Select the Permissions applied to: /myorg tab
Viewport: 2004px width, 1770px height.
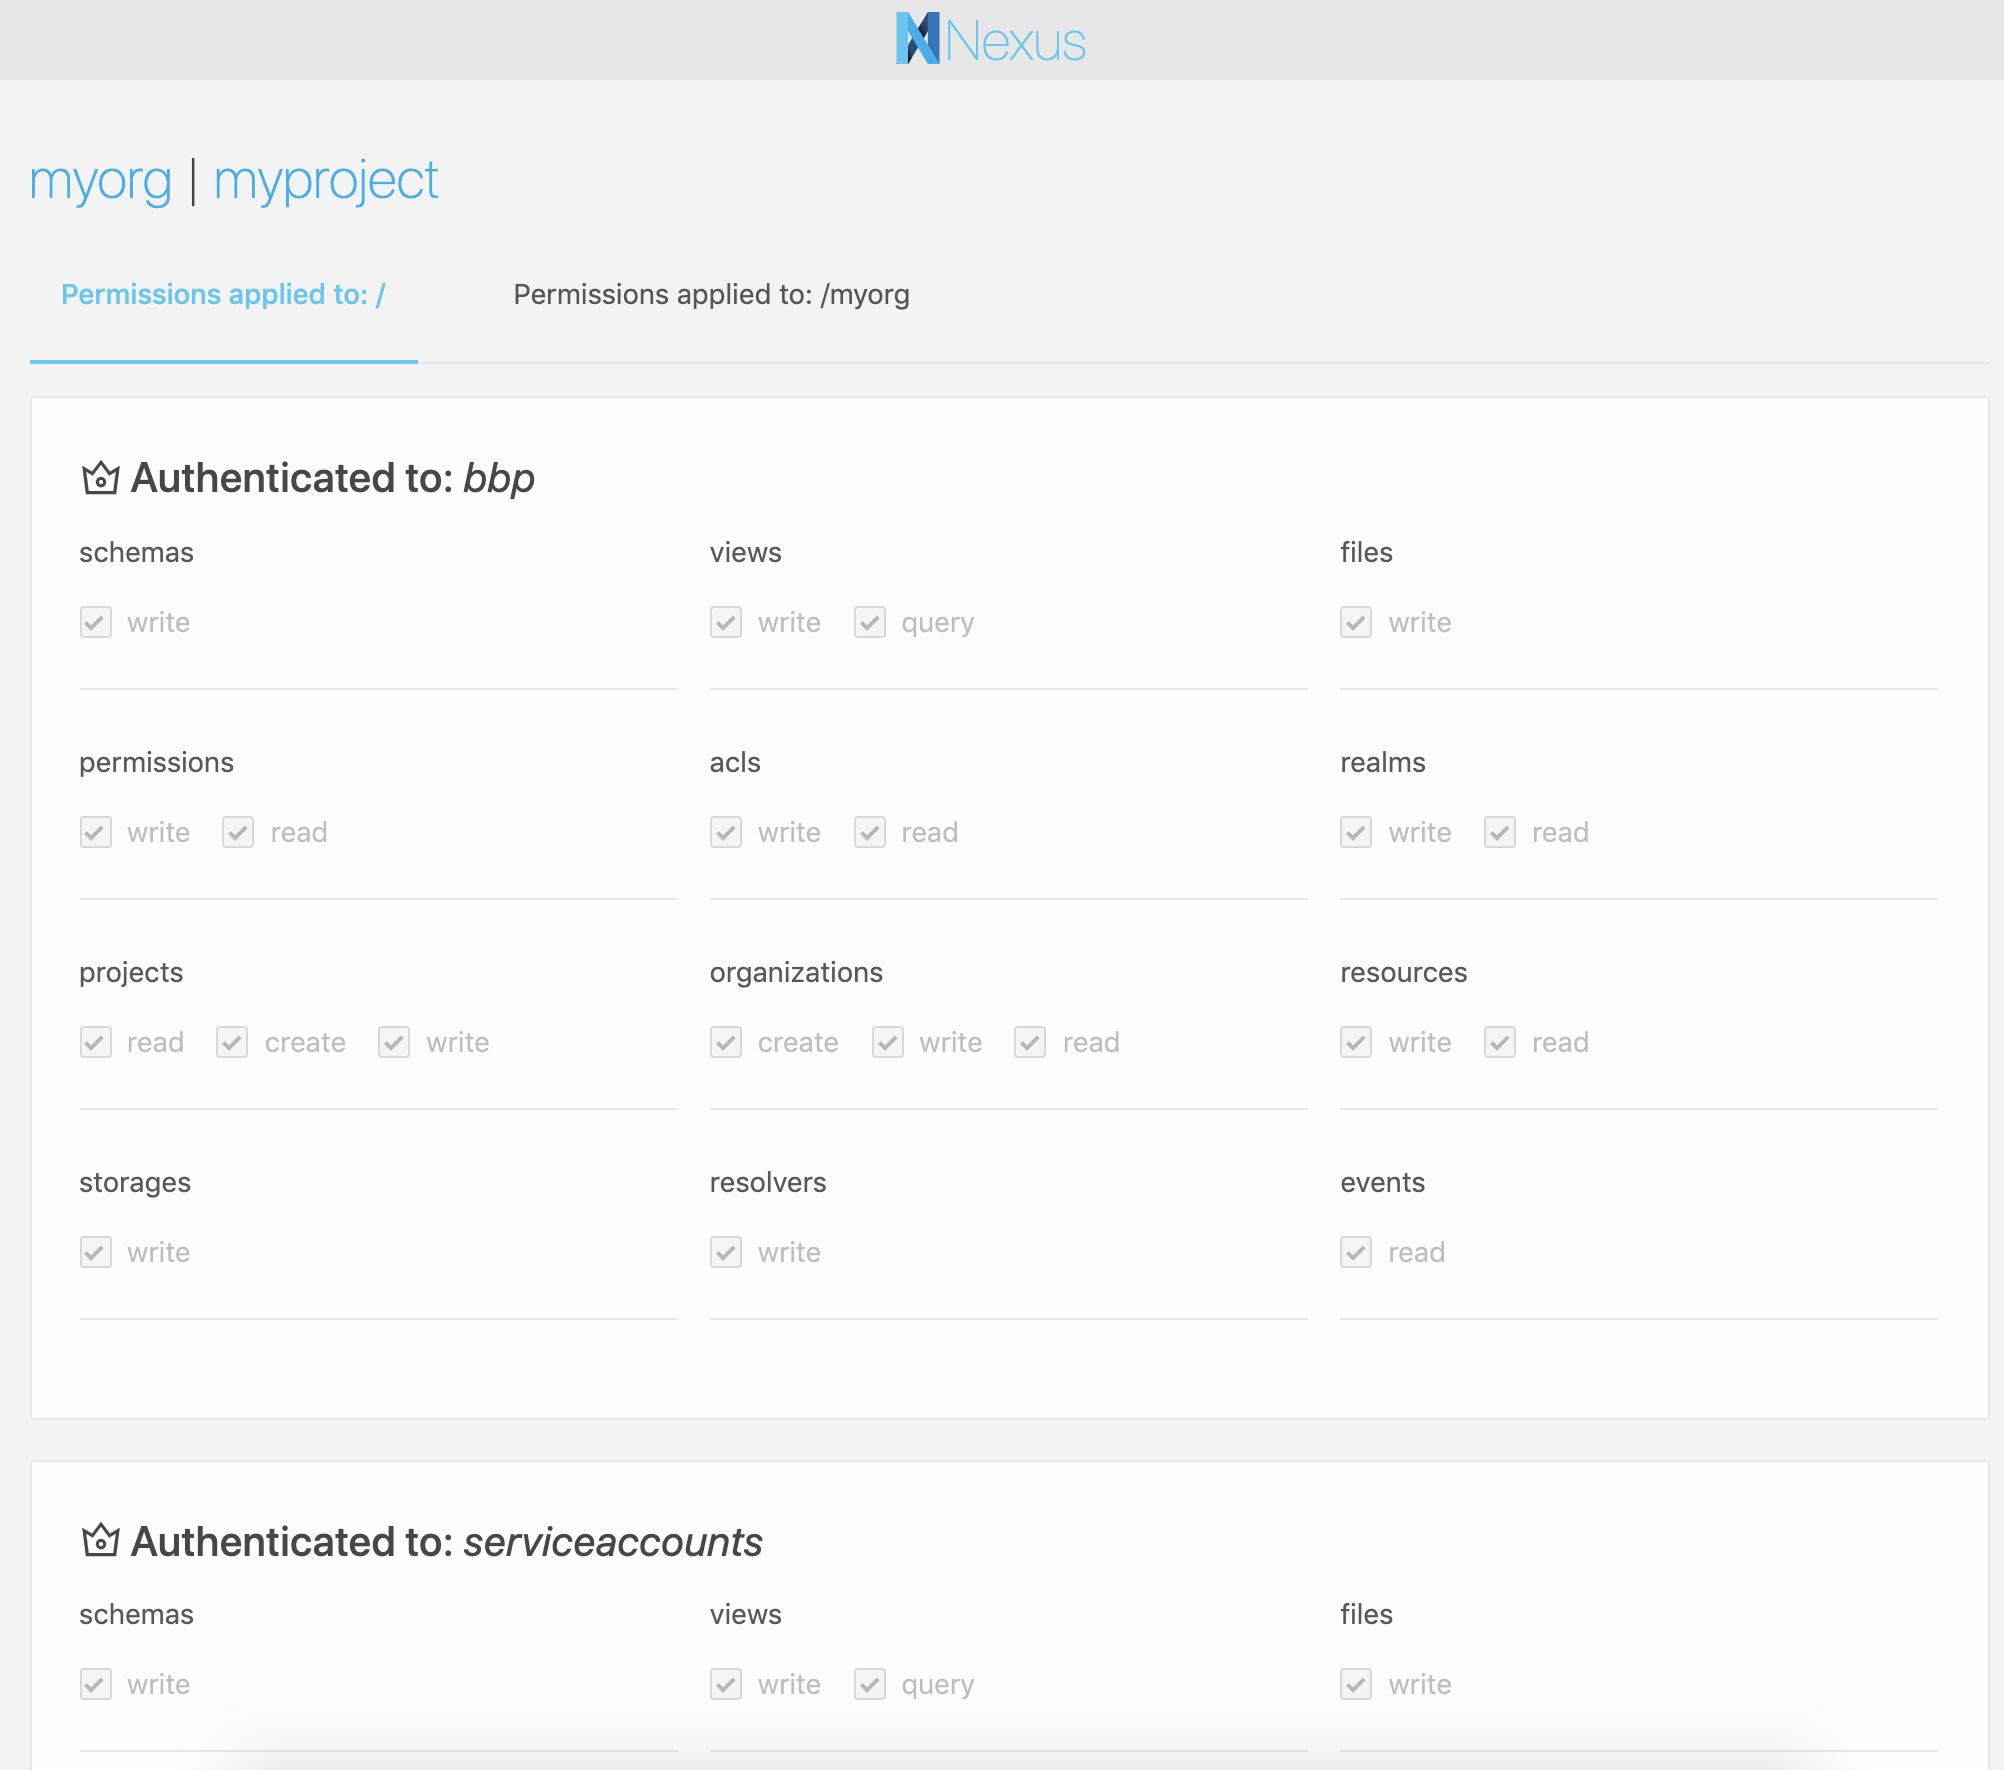coord(712,294)
